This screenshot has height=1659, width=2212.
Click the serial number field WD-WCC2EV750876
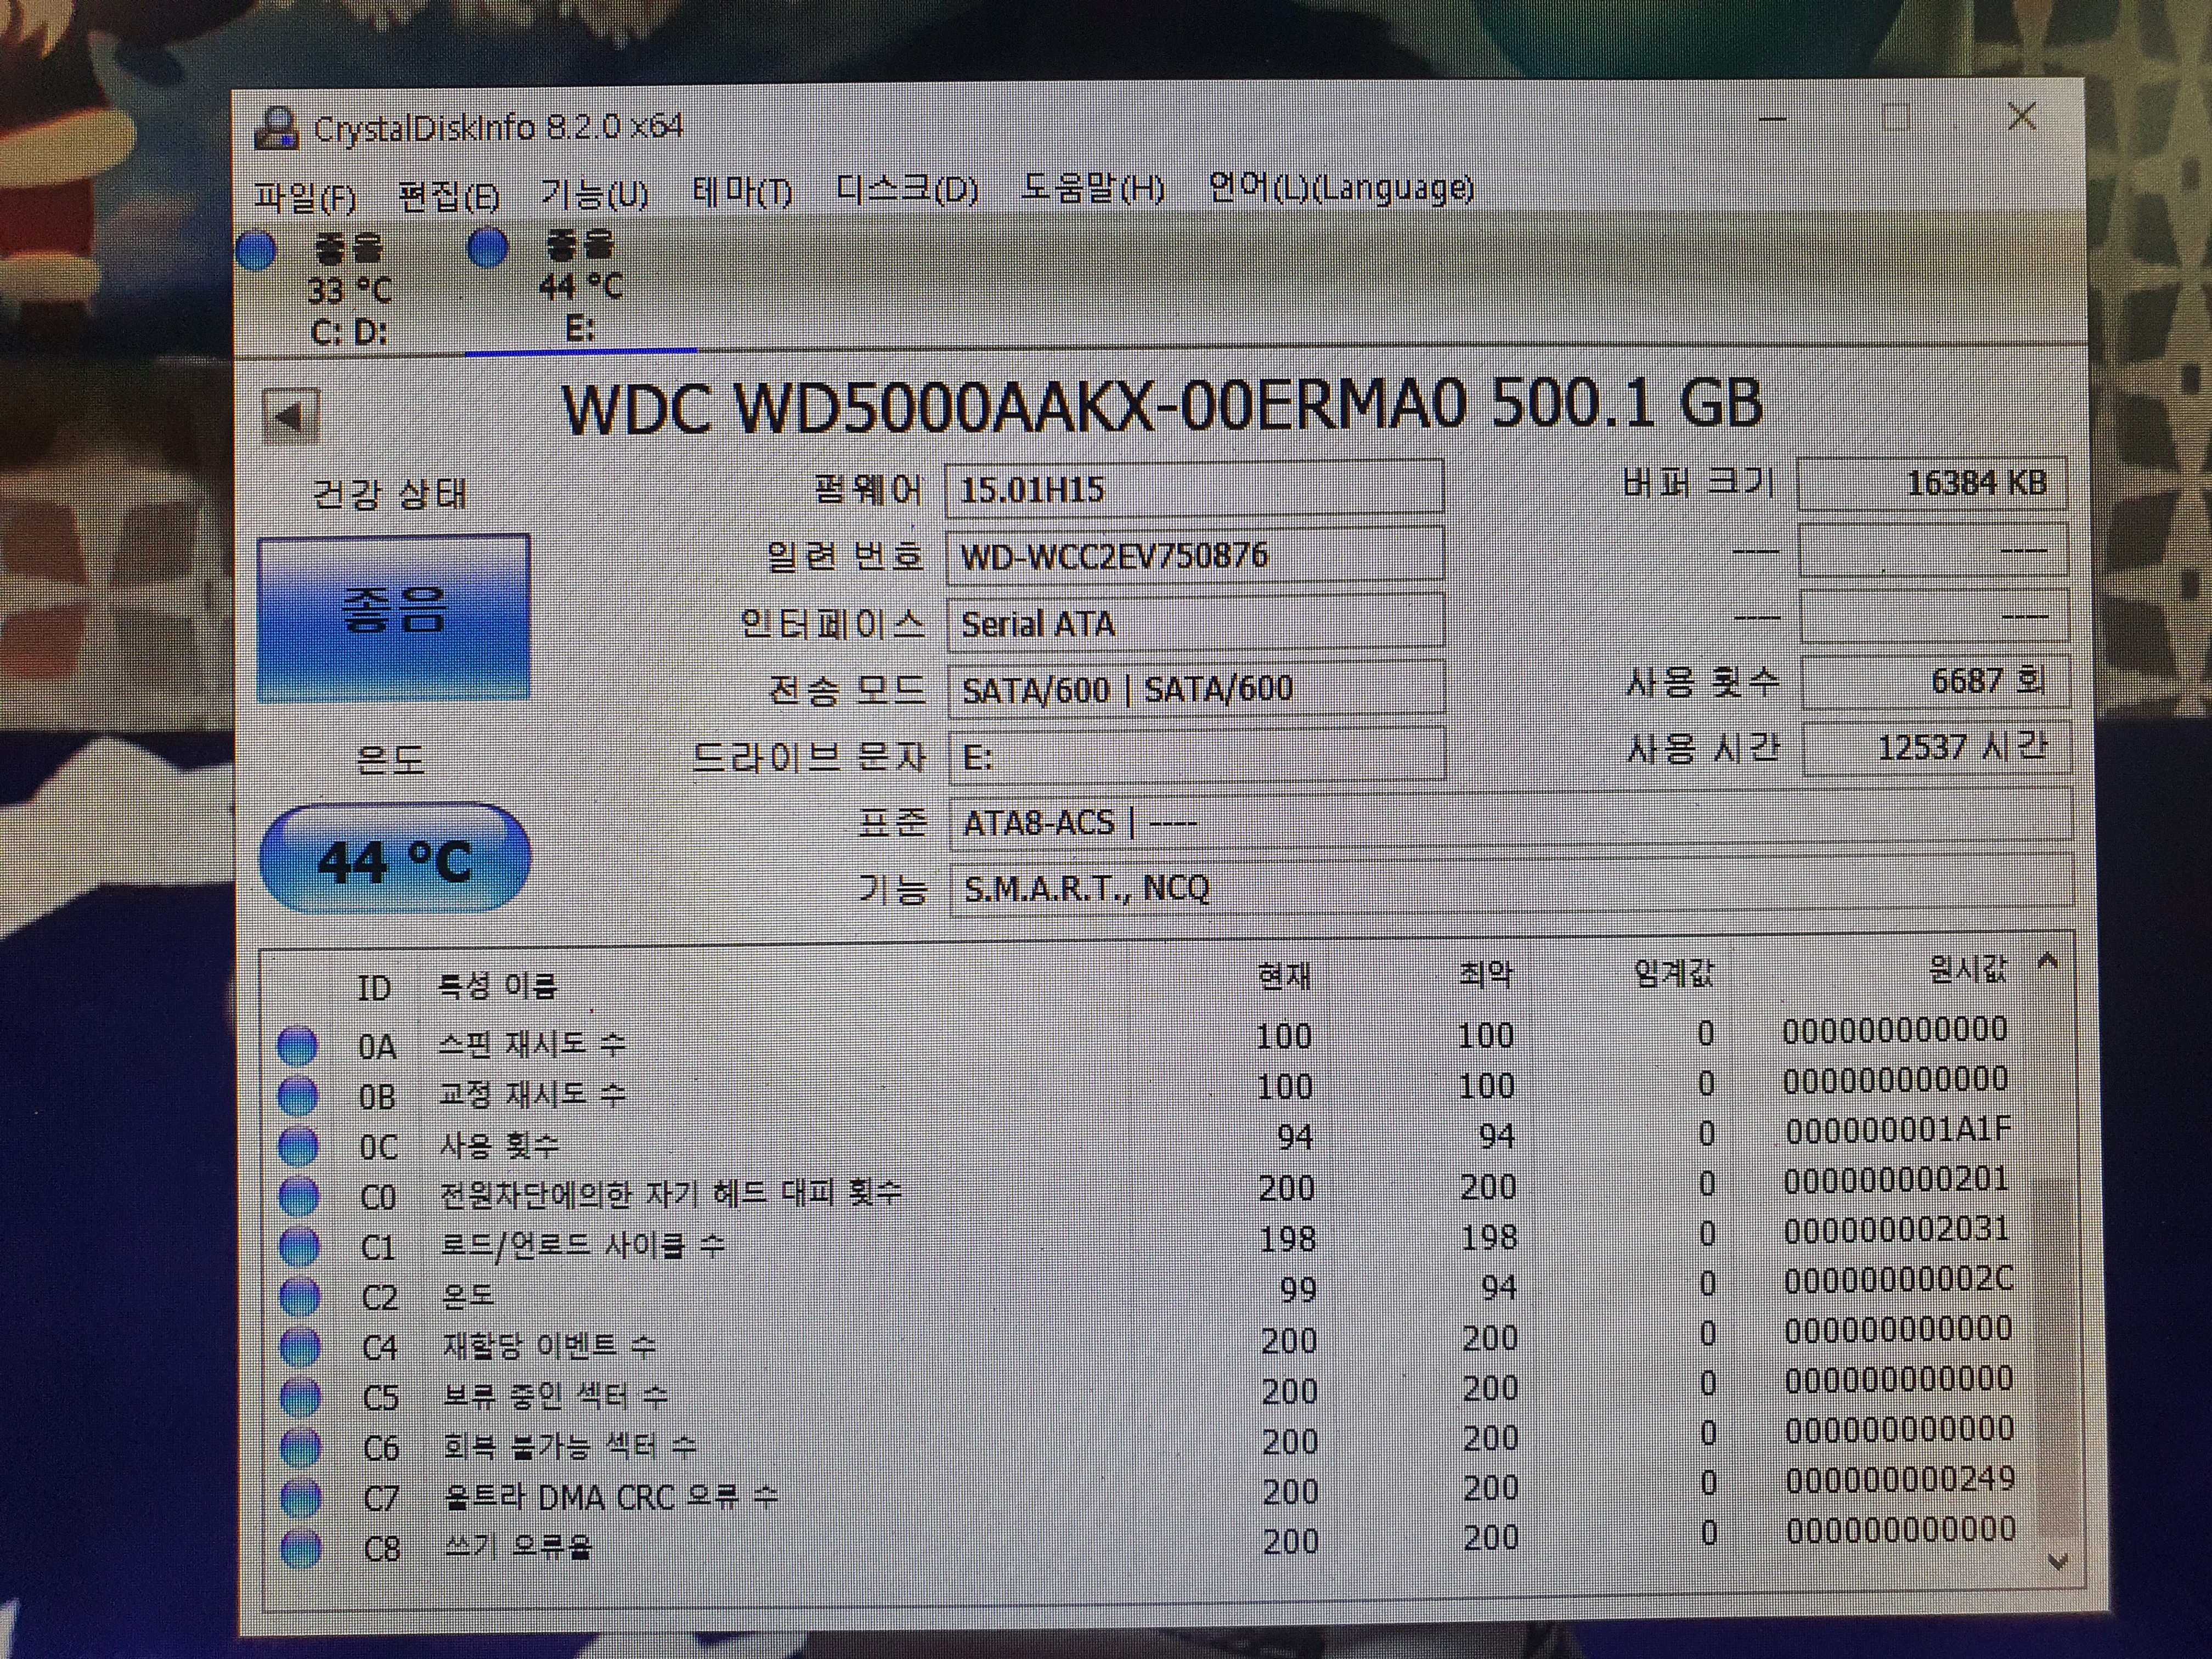[1195, 555]
